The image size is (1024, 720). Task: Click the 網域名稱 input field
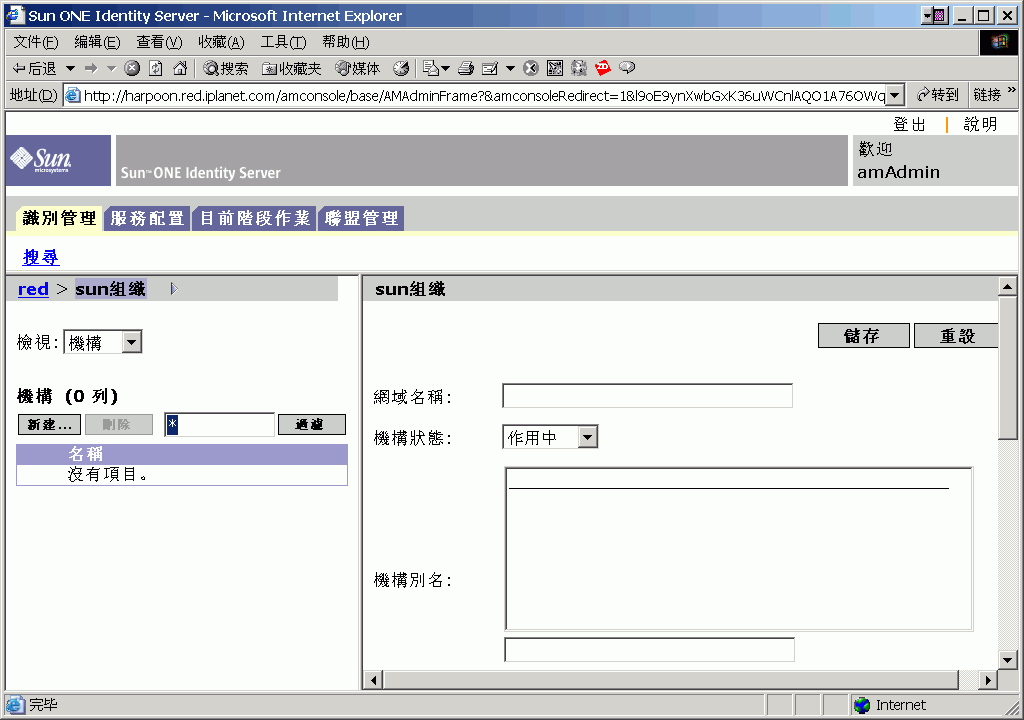click(x=647, y=396)
